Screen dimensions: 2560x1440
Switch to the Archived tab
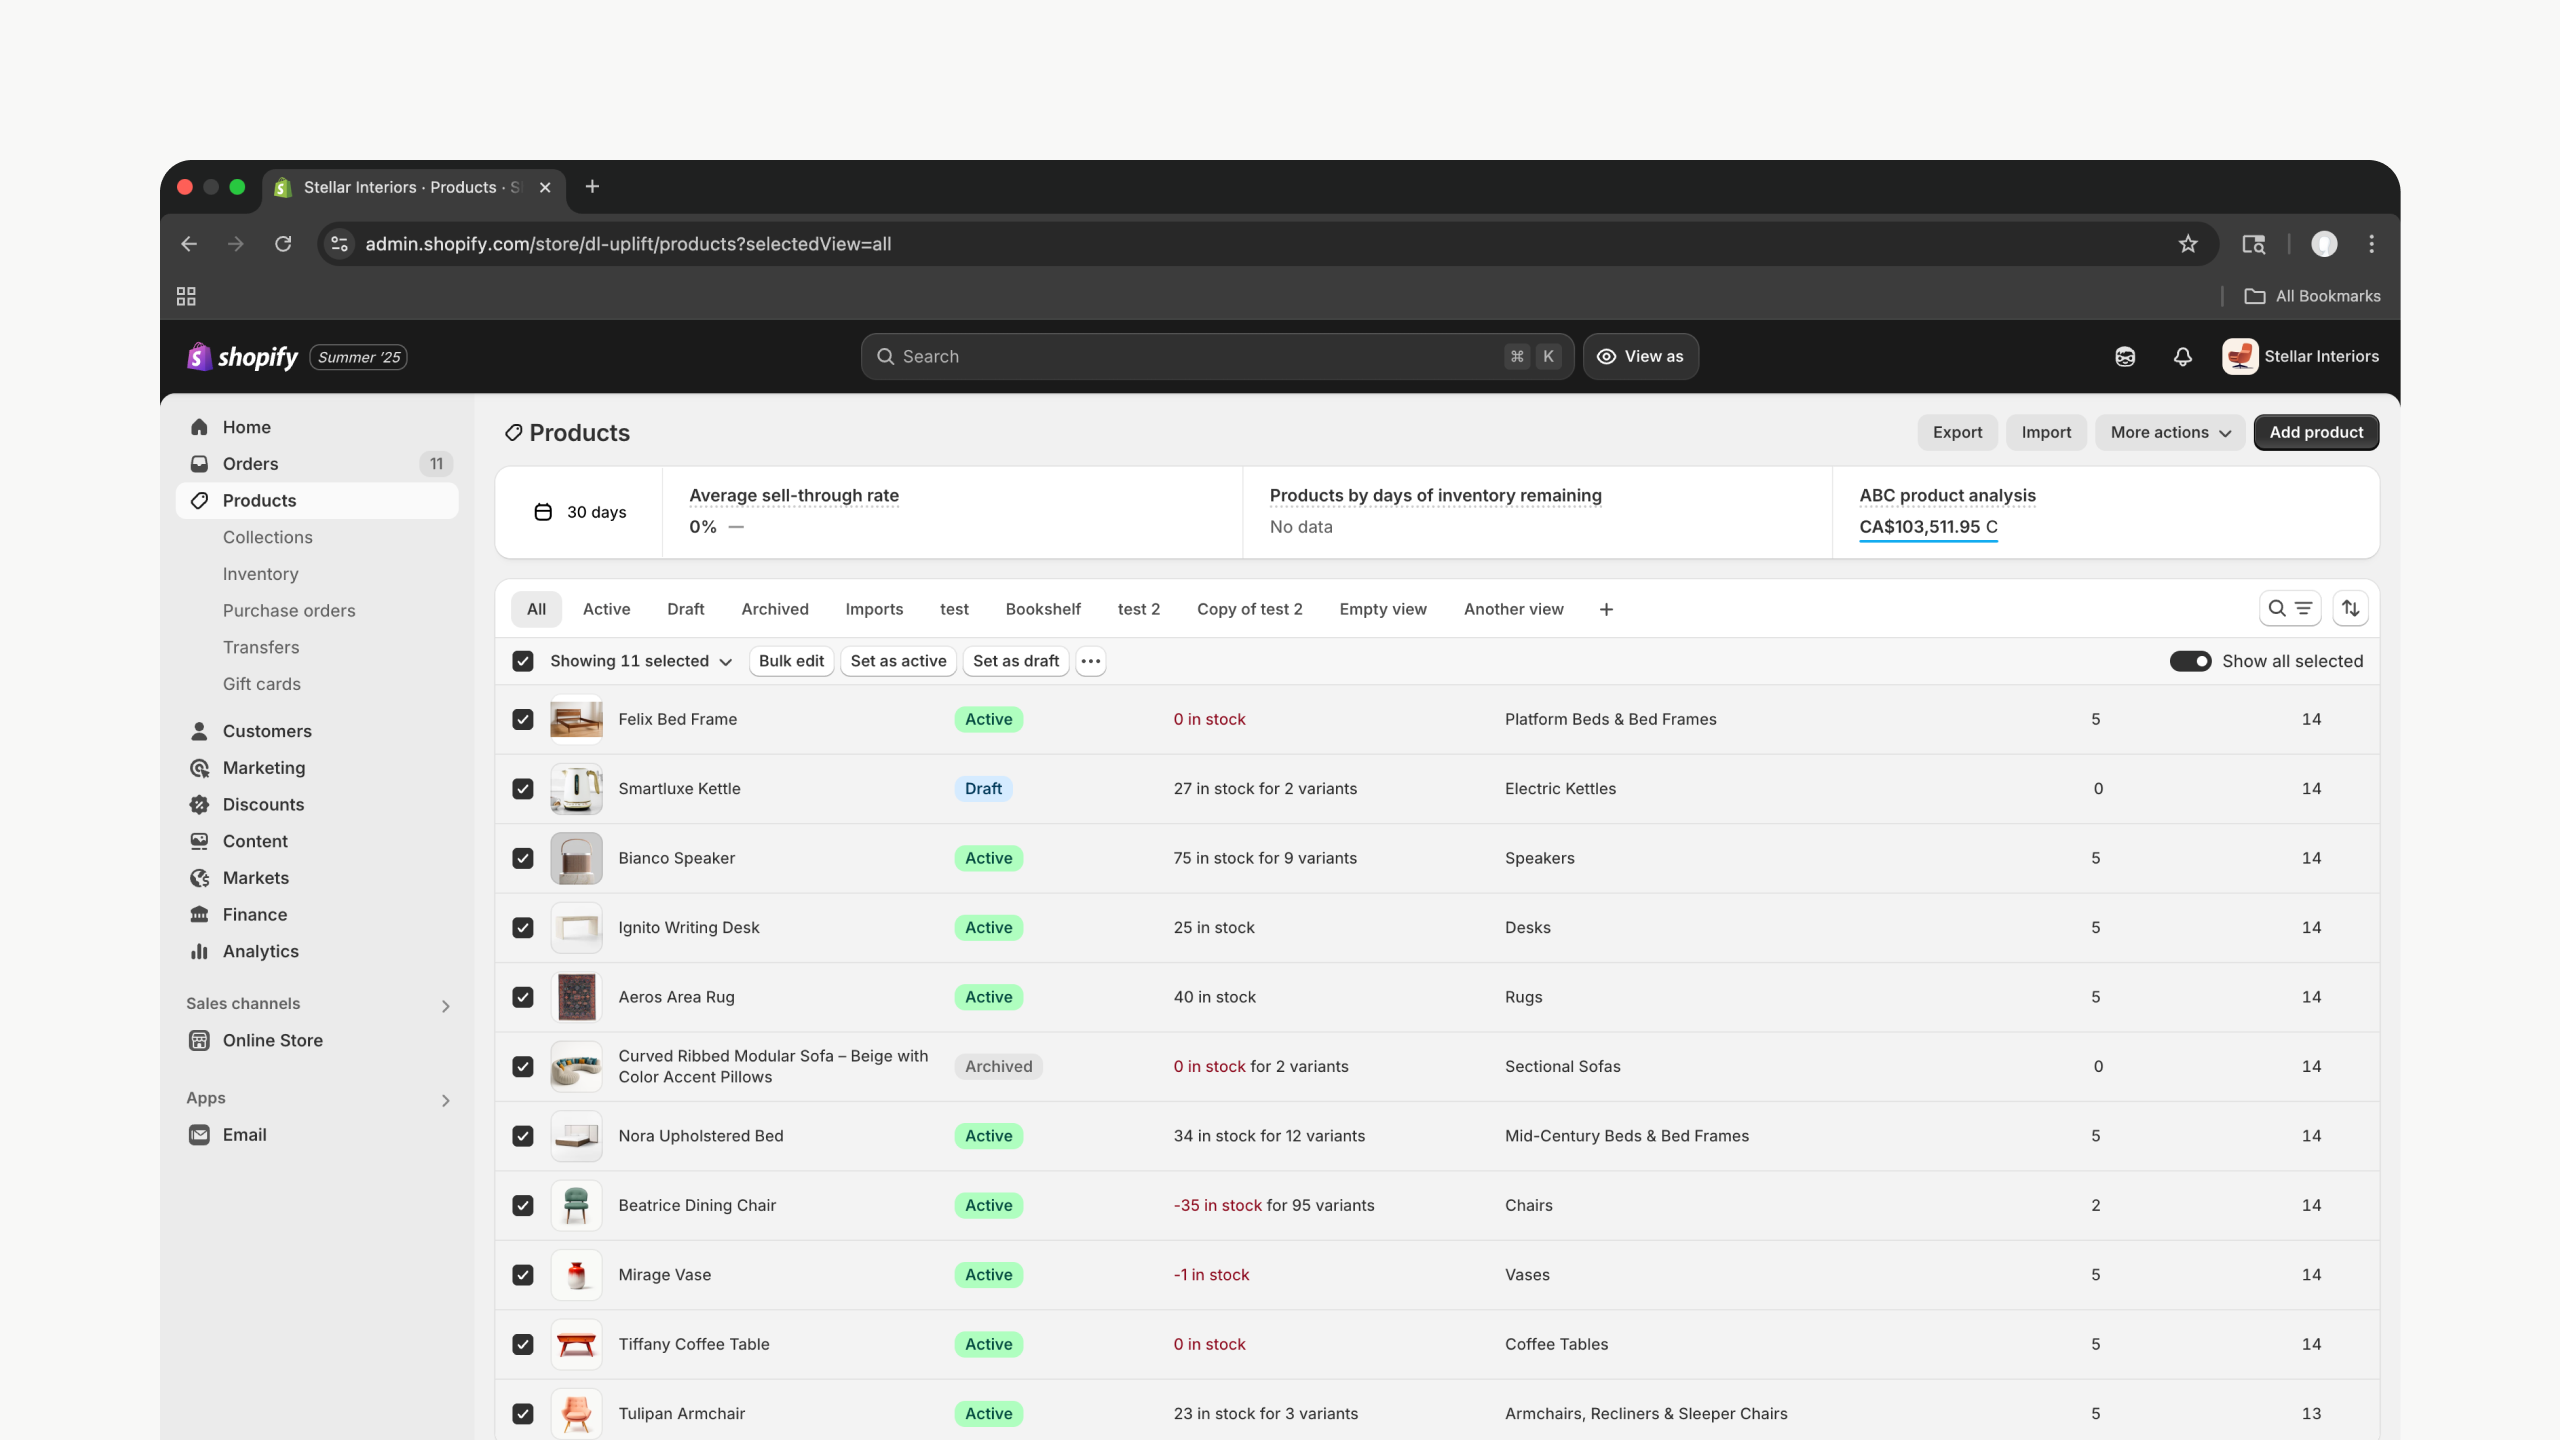coord(774,610)
